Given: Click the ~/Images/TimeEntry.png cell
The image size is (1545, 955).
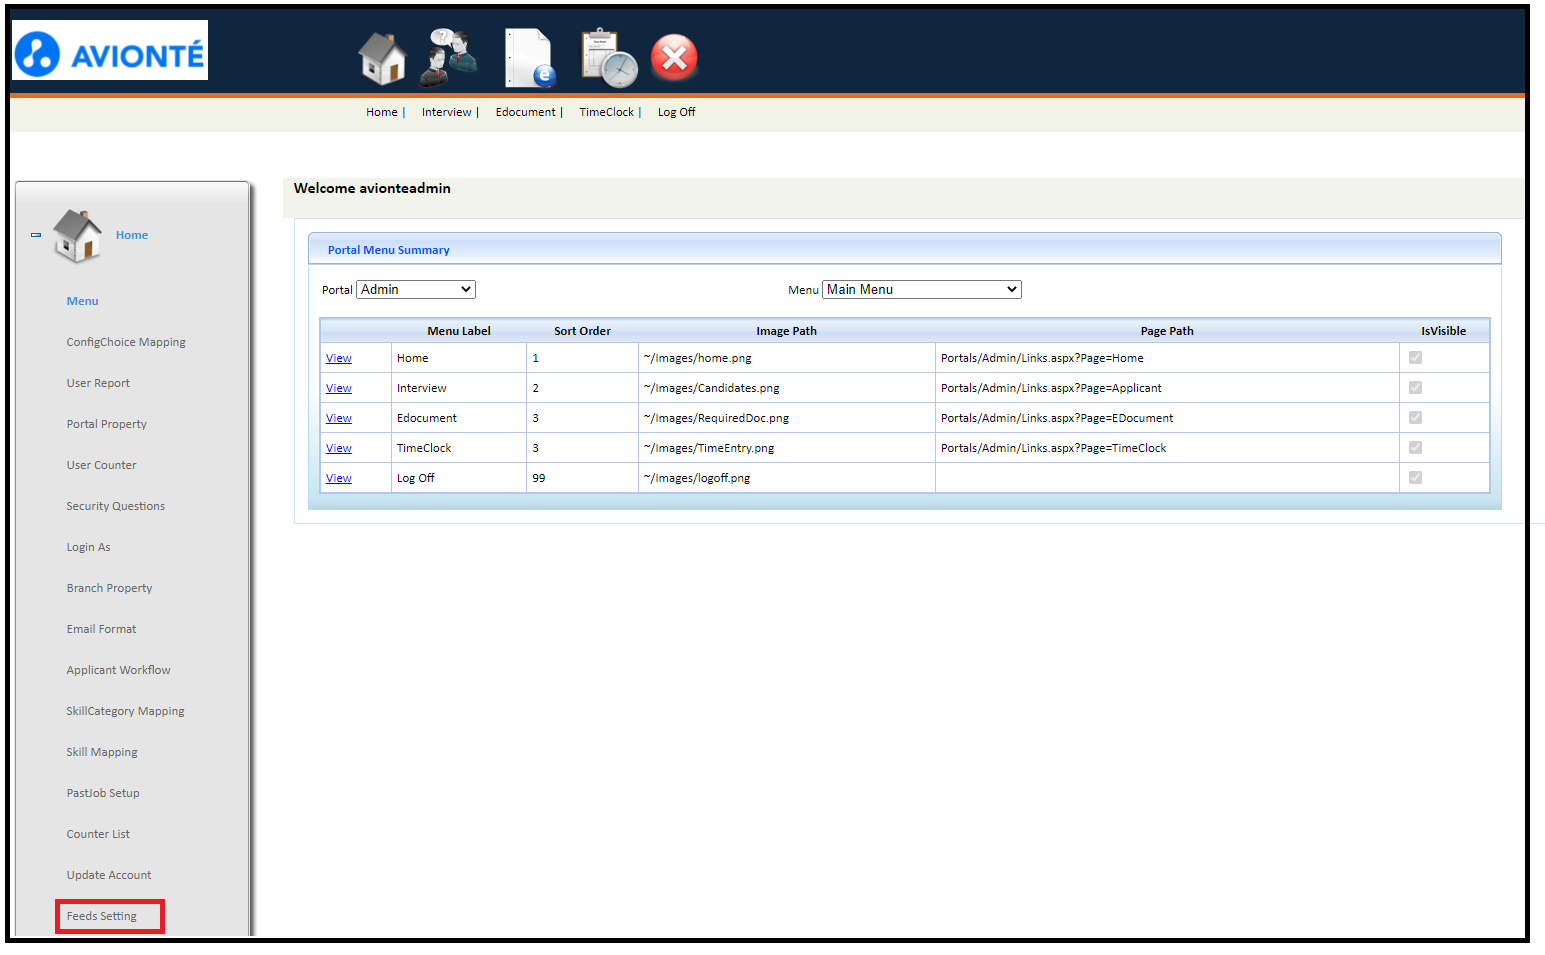Looking at the screenshot, I should point(786,448).
